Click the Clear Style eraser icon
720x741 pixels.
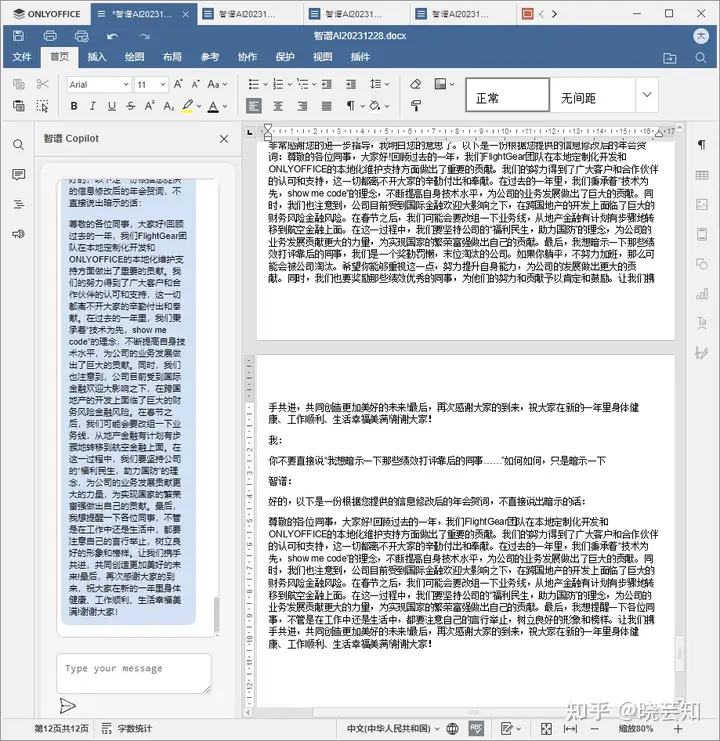point(415,84)
